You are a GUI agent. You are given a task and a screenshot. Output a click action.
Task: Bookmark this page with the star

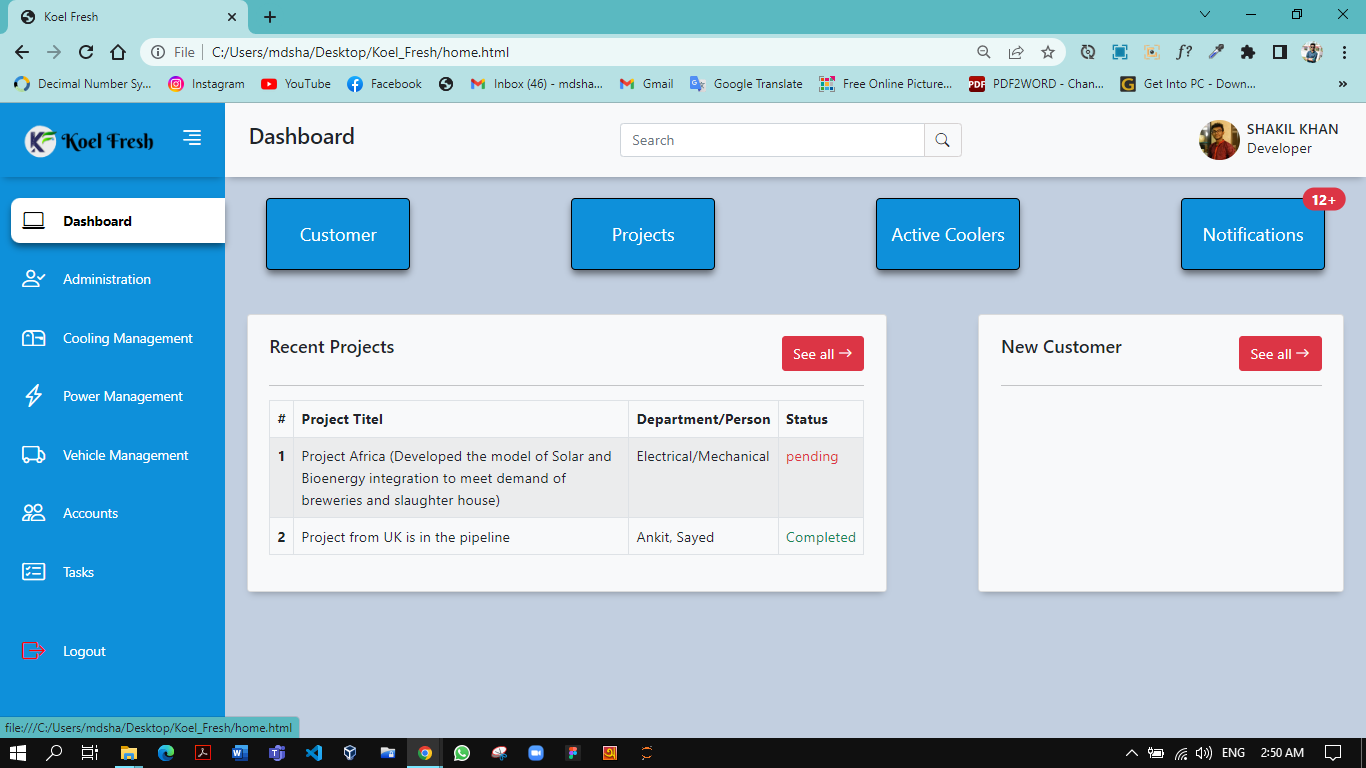[x=1048, y=52]
